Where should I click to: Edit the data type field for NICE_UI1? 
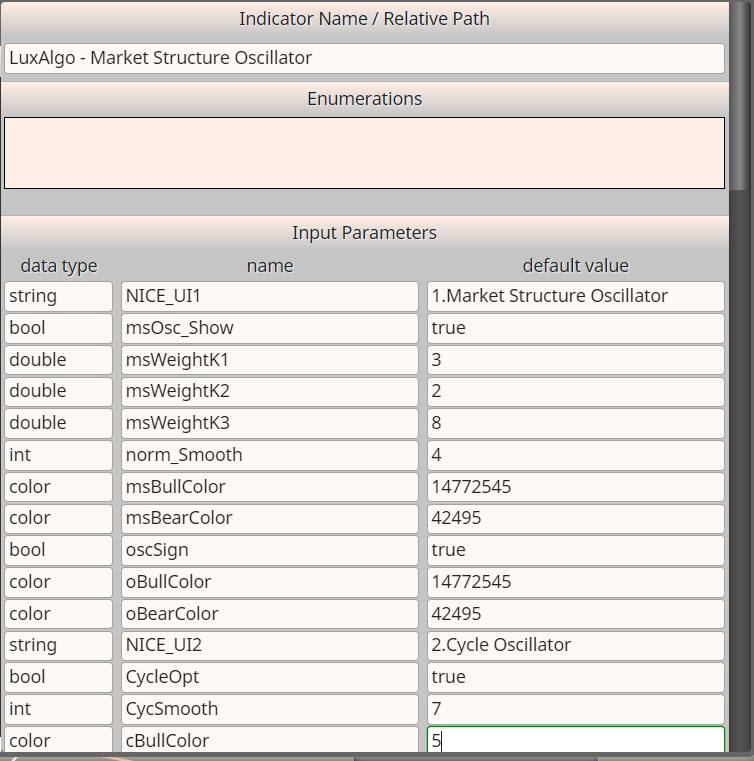(x=58, y=296)
